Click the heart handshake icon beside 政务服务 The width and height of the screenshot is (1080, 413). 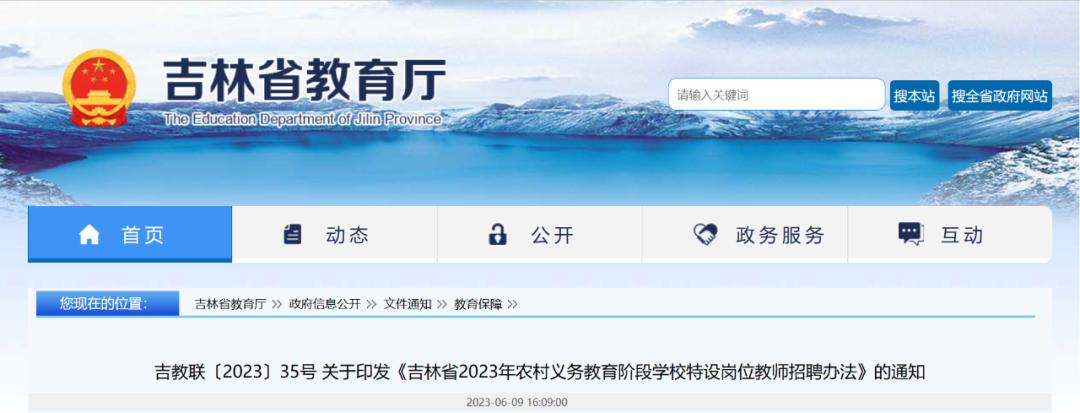[x=705, y=235]
